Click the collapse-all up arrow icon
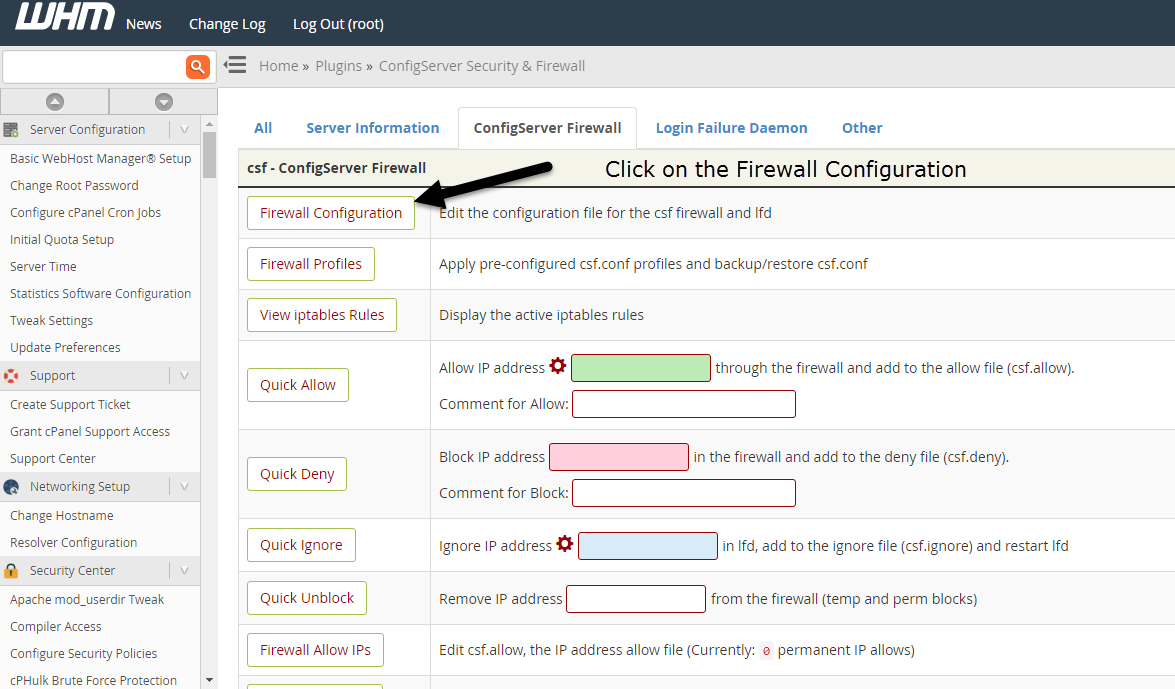The image size is (1175, 689). (x=55, y=101)
